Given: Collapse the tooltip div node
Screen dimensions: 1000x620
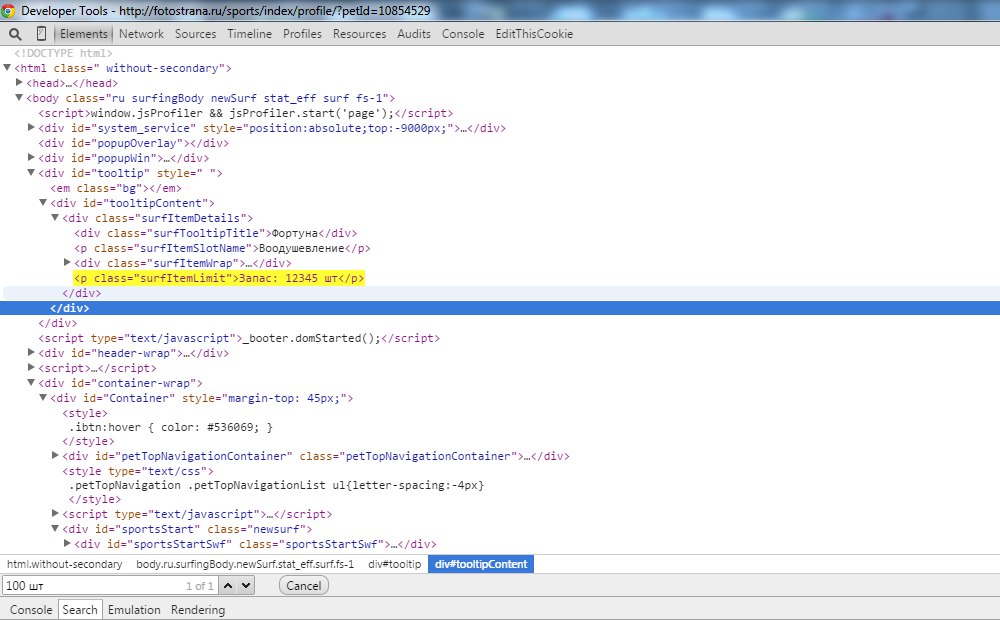Looking at the screenshot, I should 31,172.
